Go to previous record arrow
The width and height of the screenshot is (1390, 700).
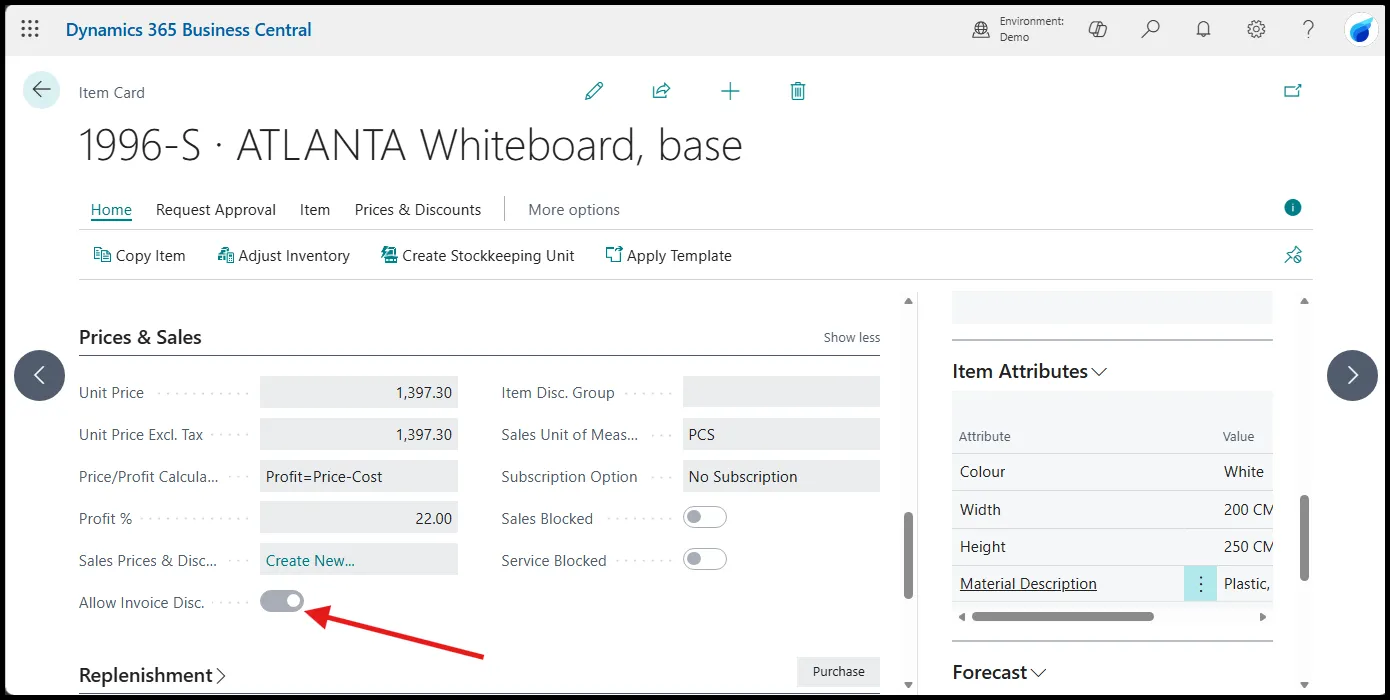pyautogui.click(x=40, y=375)
